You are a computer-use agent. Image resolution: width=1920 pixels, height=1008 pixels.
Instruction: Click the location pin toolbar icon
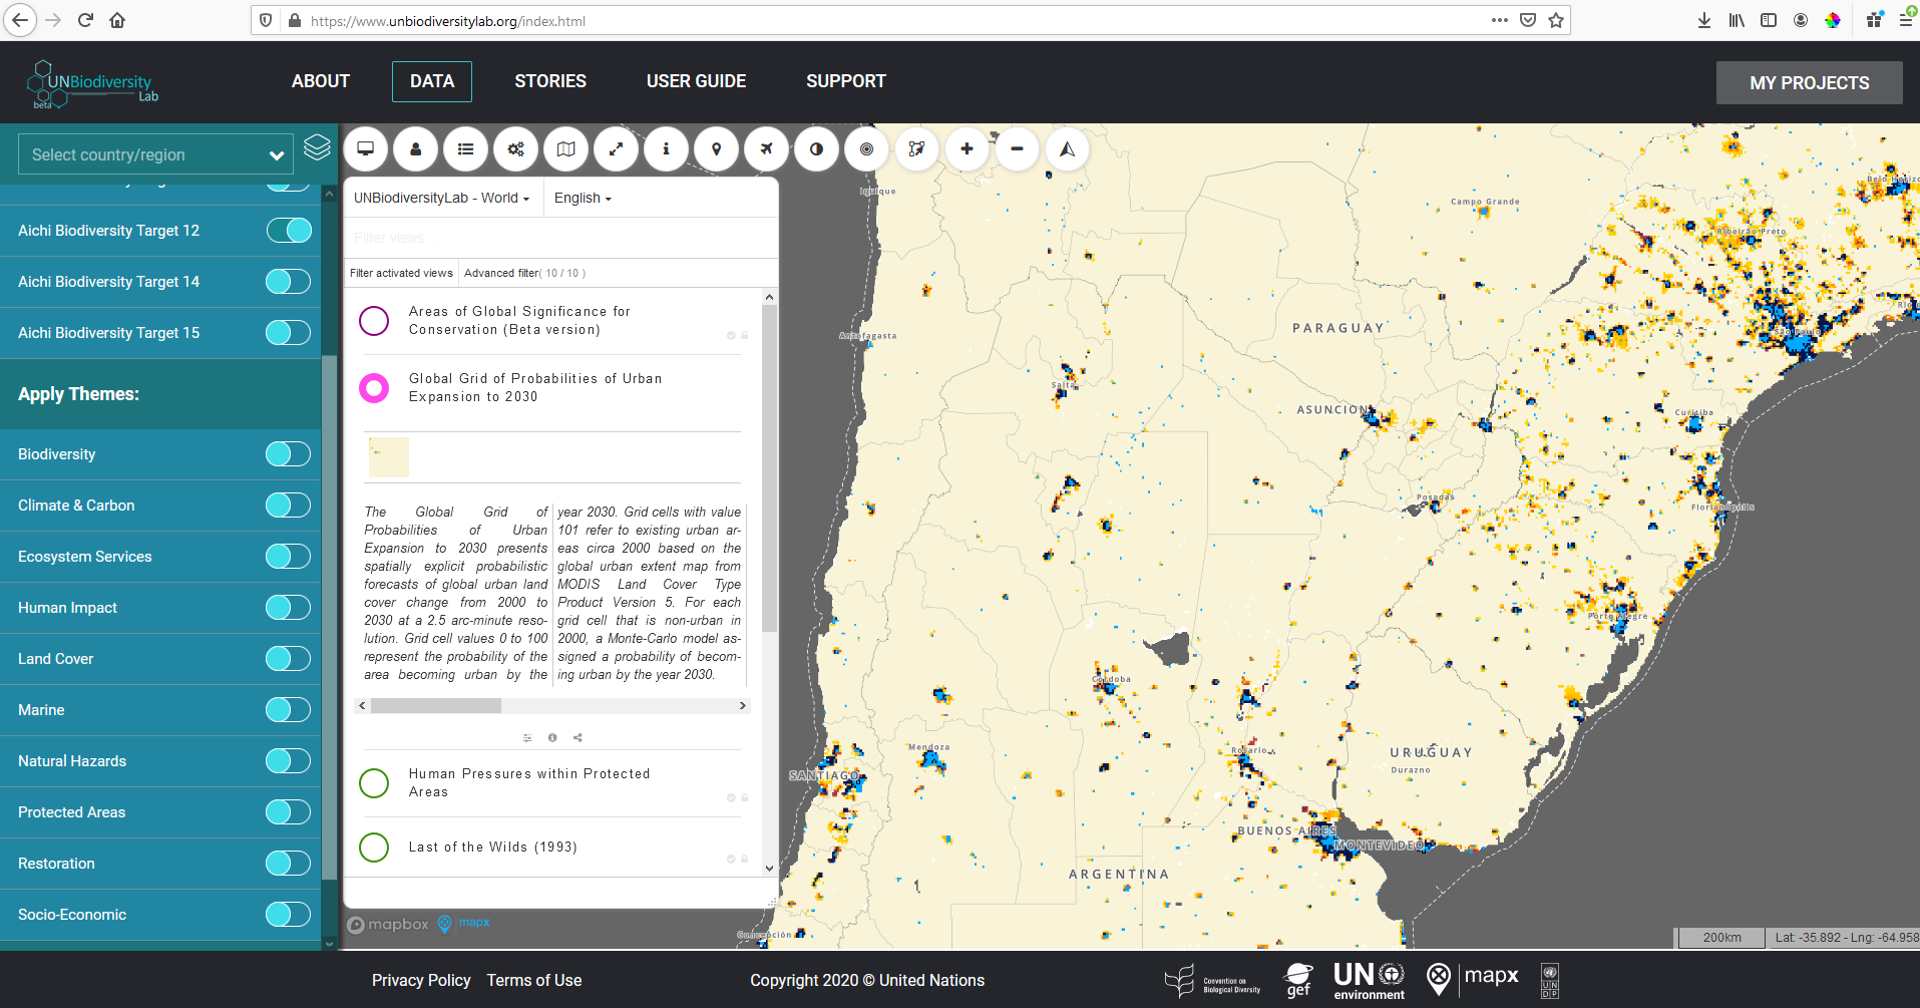[x=716, y=149]
